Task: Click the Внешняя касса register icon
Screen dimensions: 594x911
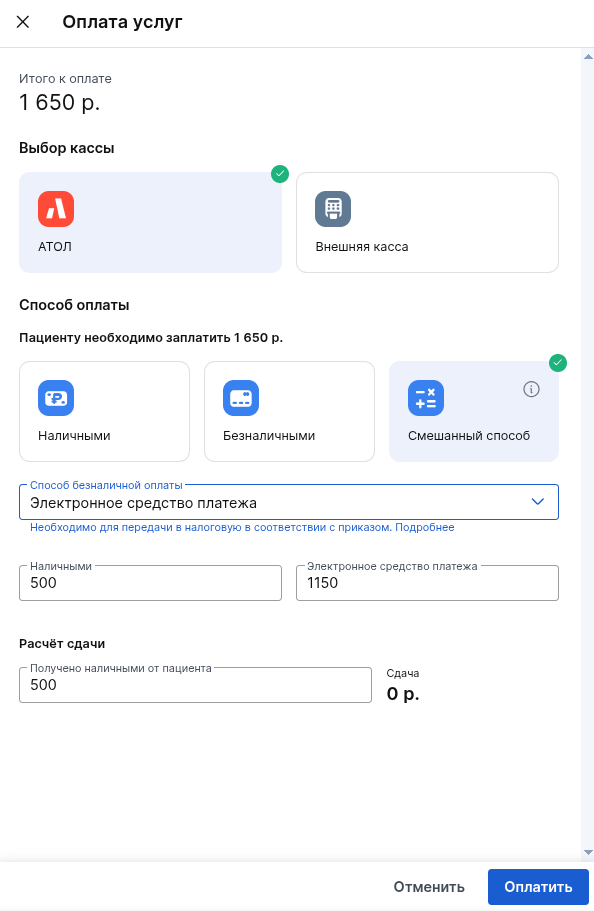Action: tap(333, 209)
